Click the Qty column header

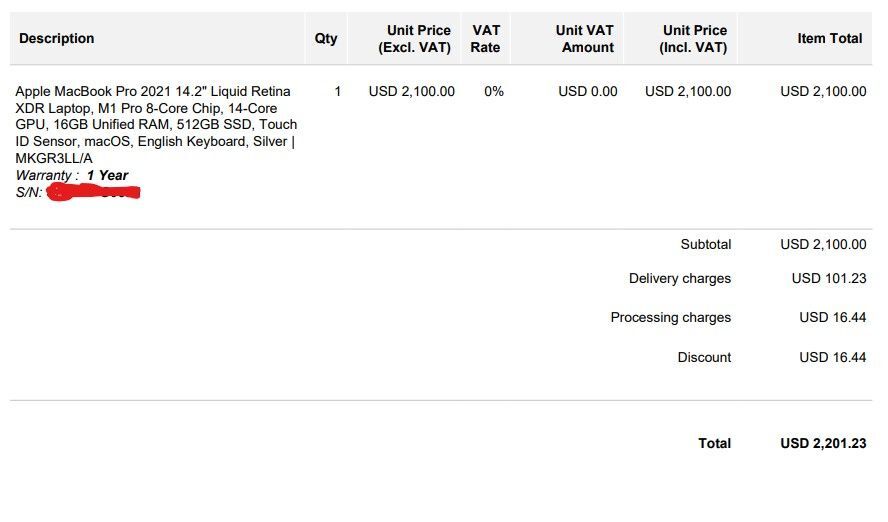(326, 38)
